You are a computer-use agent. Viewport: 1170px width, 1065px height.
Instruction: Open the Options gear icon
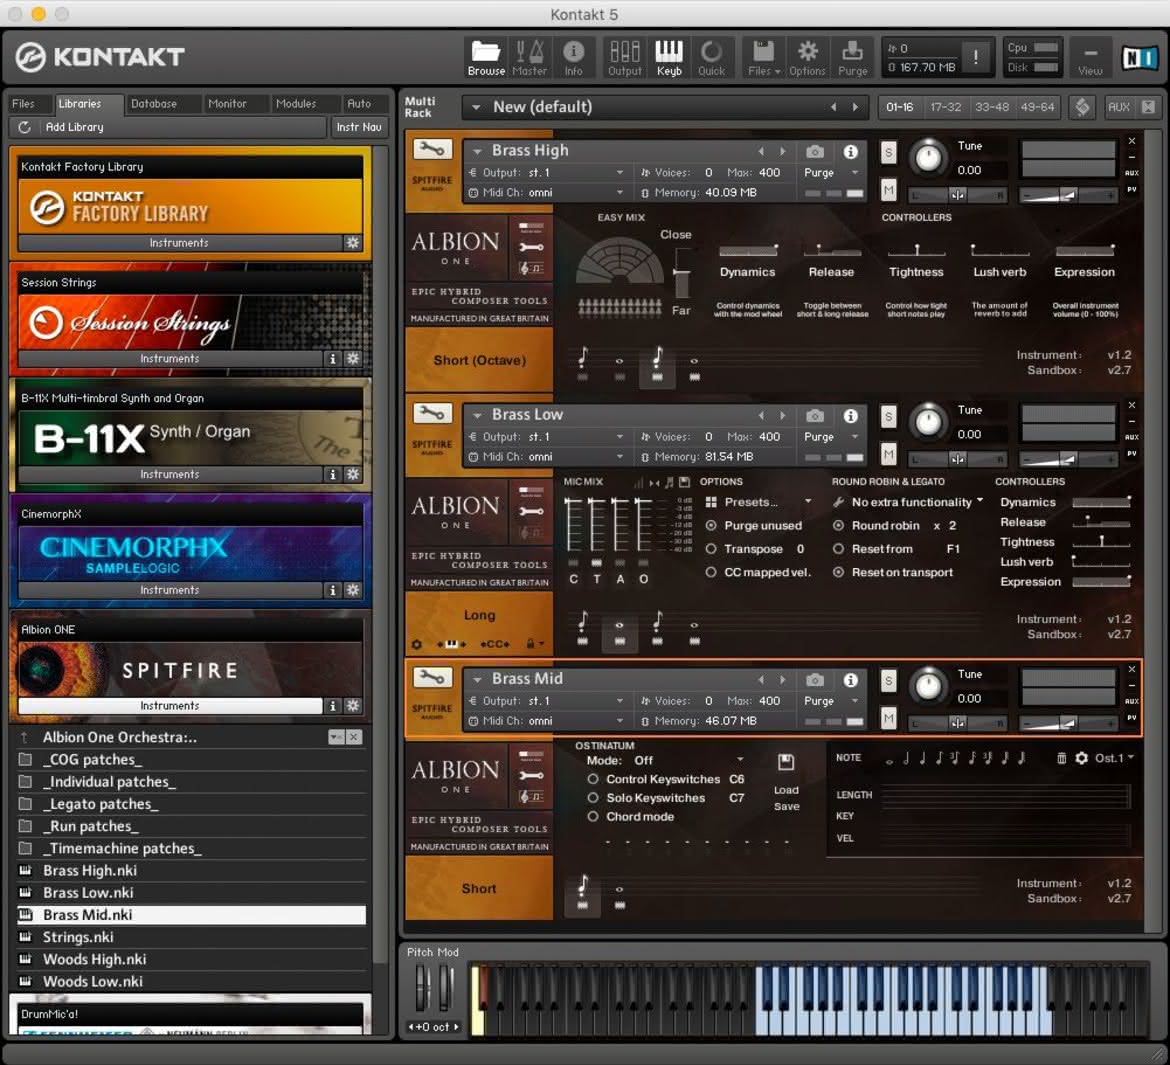(807, 57)
